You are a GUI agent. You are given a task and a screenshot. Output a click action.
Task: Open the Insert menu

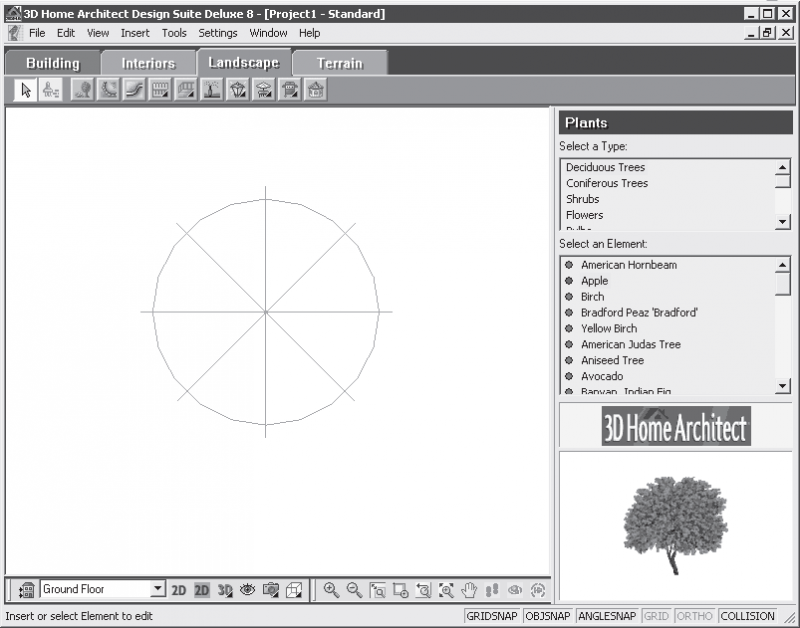135,33
